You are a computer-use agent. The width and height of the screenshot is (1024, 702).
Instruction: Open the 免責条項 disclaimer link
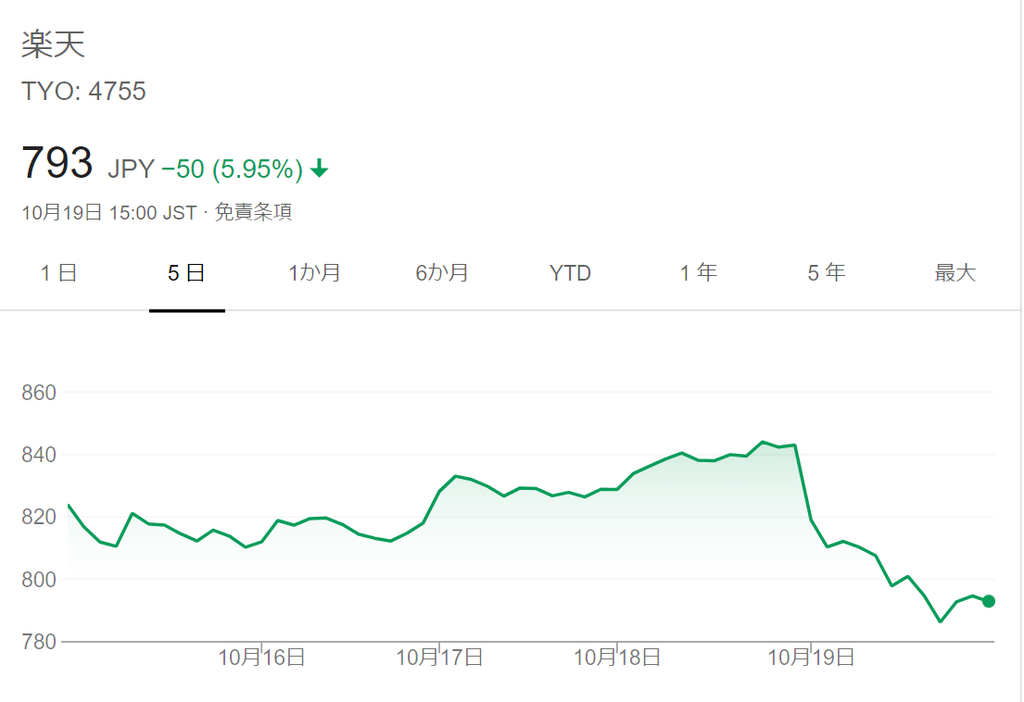(253, 212)
